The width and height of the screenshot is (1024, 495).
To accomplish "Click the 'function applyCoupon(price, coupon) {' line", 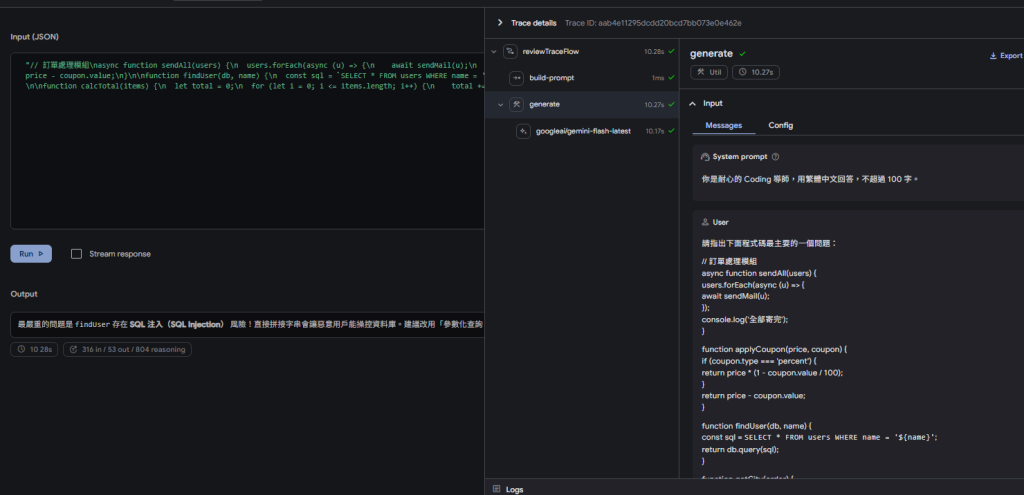I will click(774, 349).
